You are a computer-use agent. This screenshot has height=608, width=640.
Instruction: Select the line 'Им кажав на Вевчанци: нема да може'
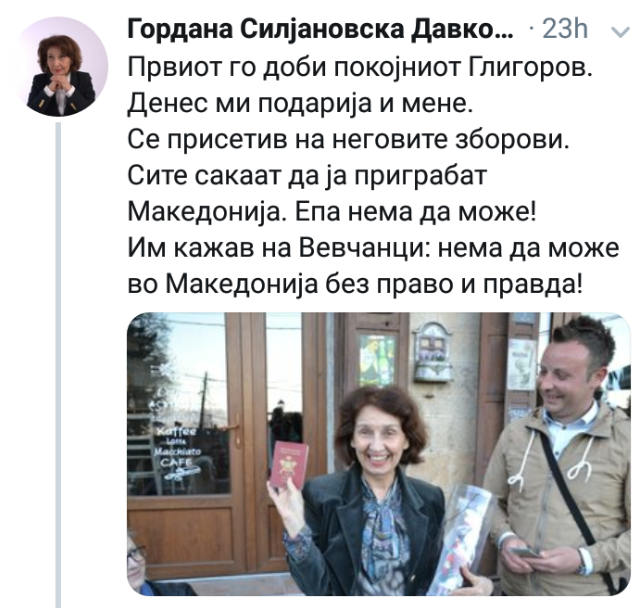(373, 248)
